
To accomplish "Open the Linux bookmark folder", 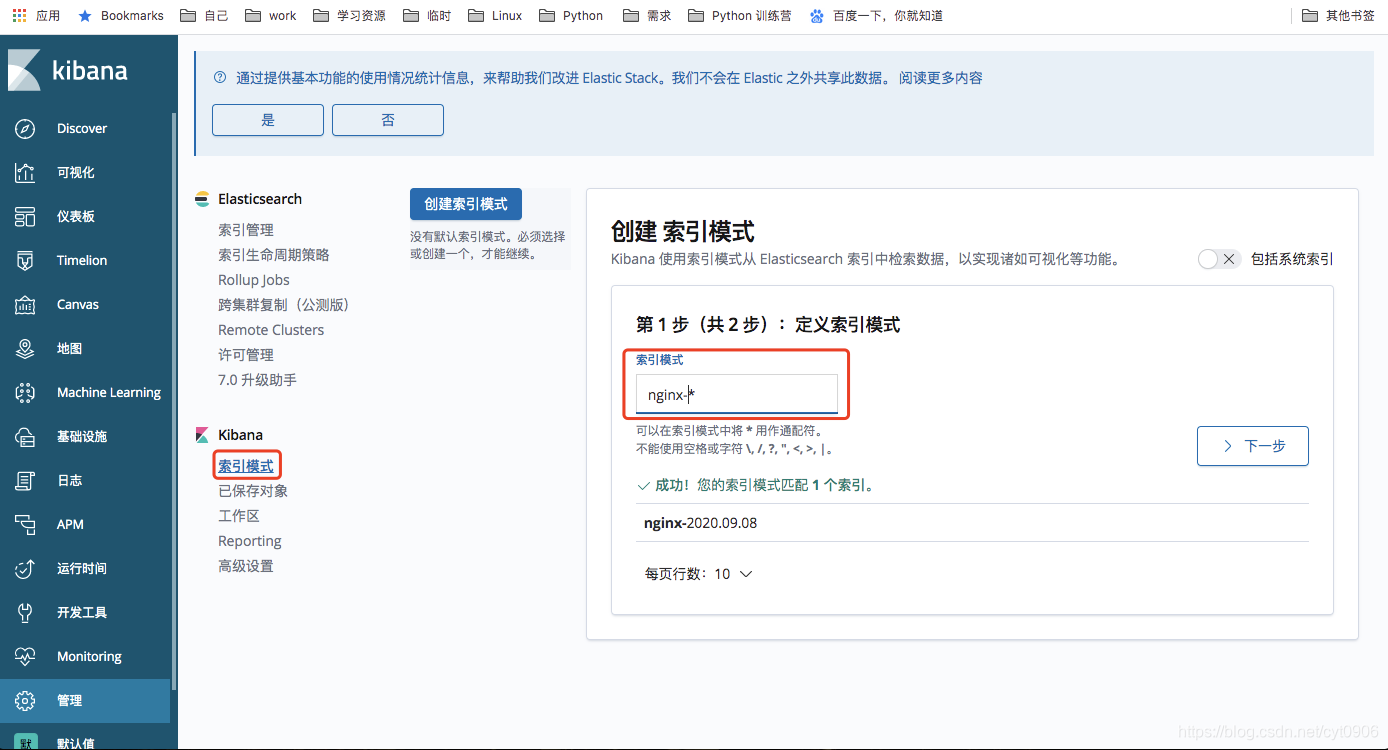I will pyautogui.click(x=495, y=15).
